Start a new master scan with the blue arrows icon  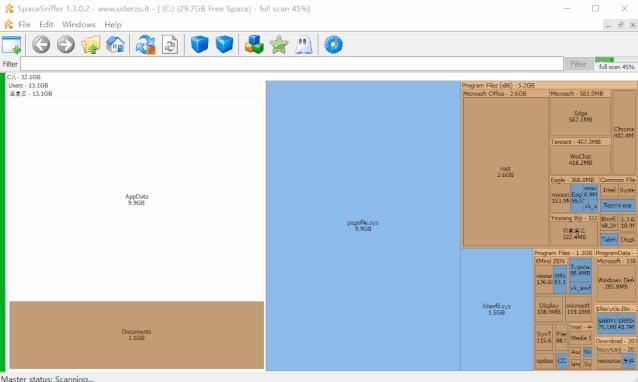tap(145, 45)
